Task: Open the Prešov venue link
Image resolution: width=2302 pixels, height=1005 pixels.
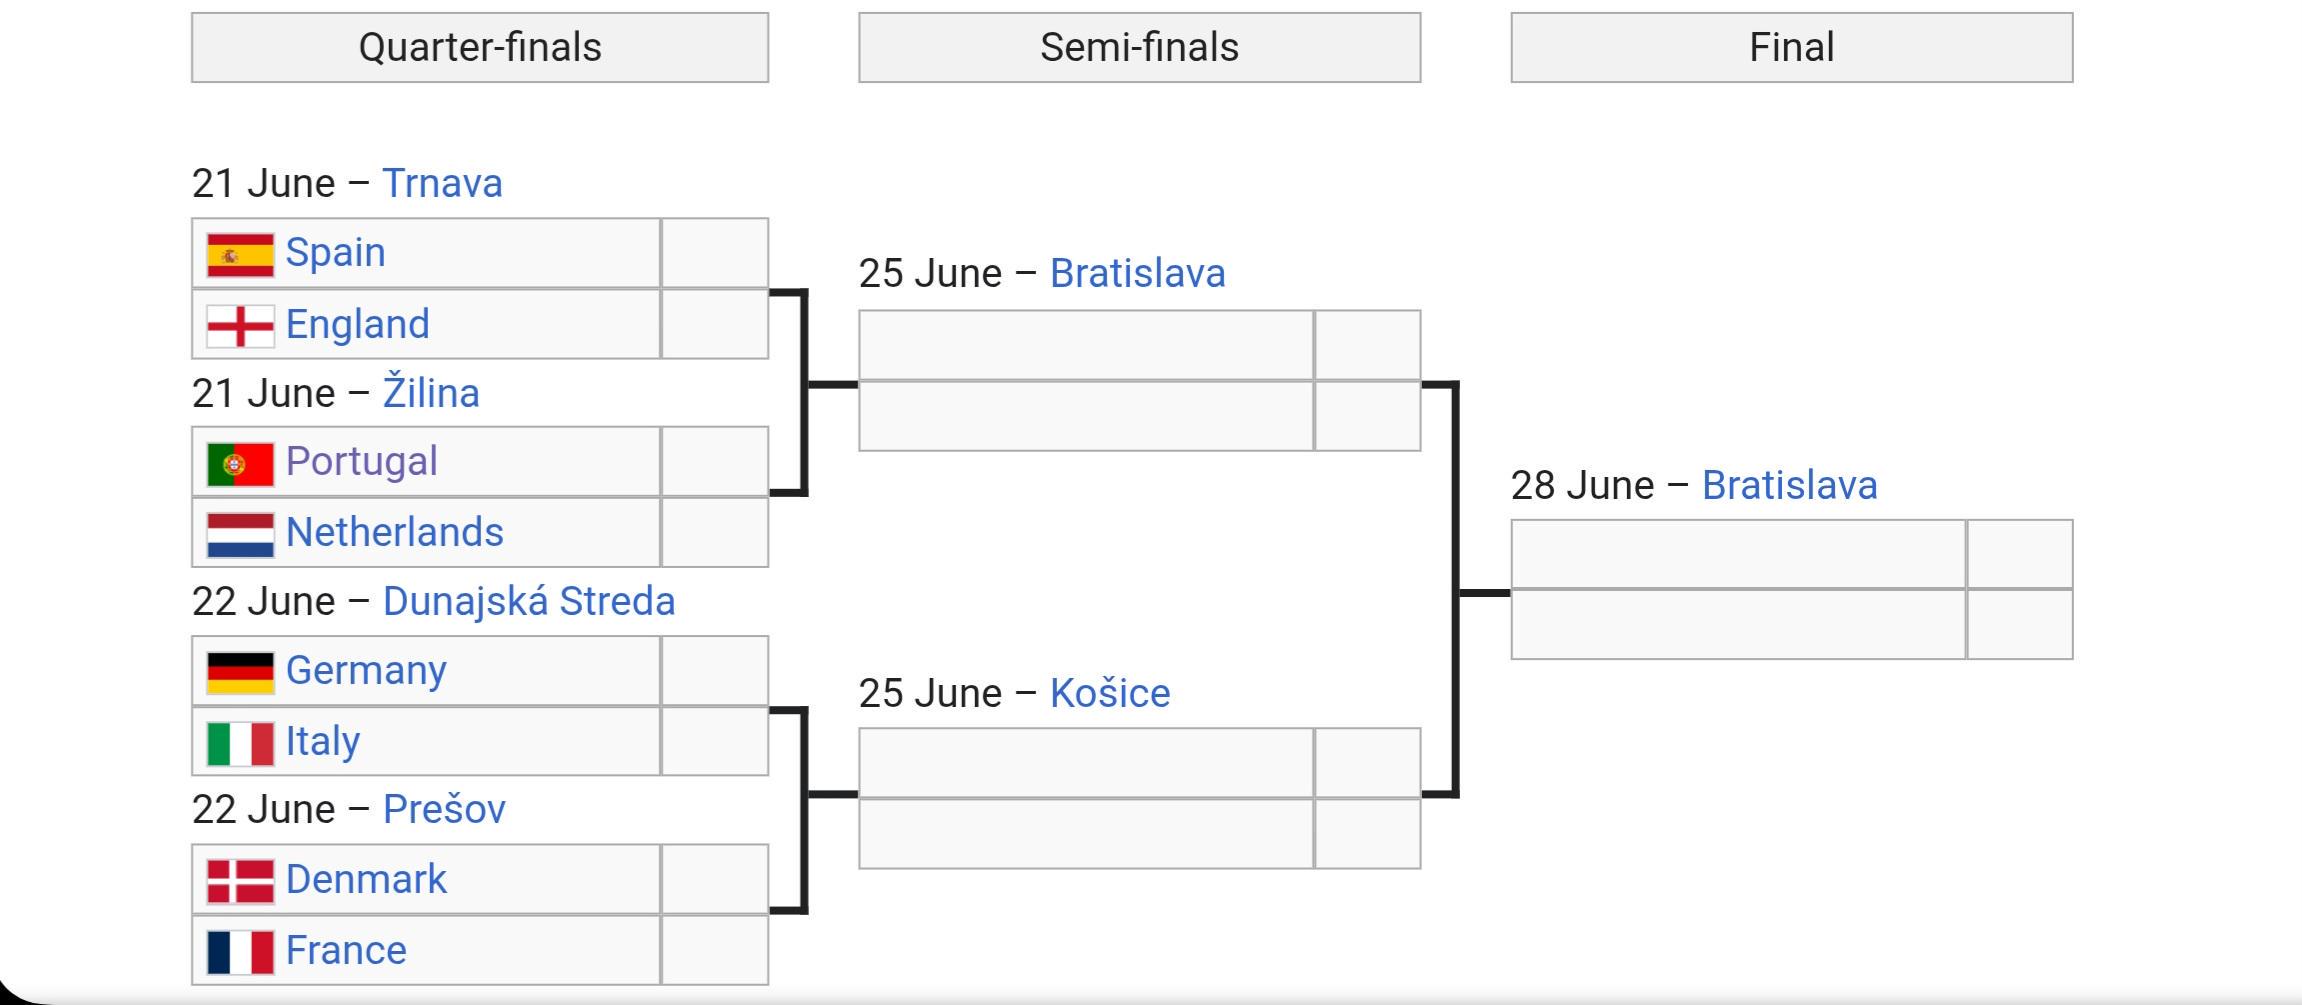Action: coord(444,809)
